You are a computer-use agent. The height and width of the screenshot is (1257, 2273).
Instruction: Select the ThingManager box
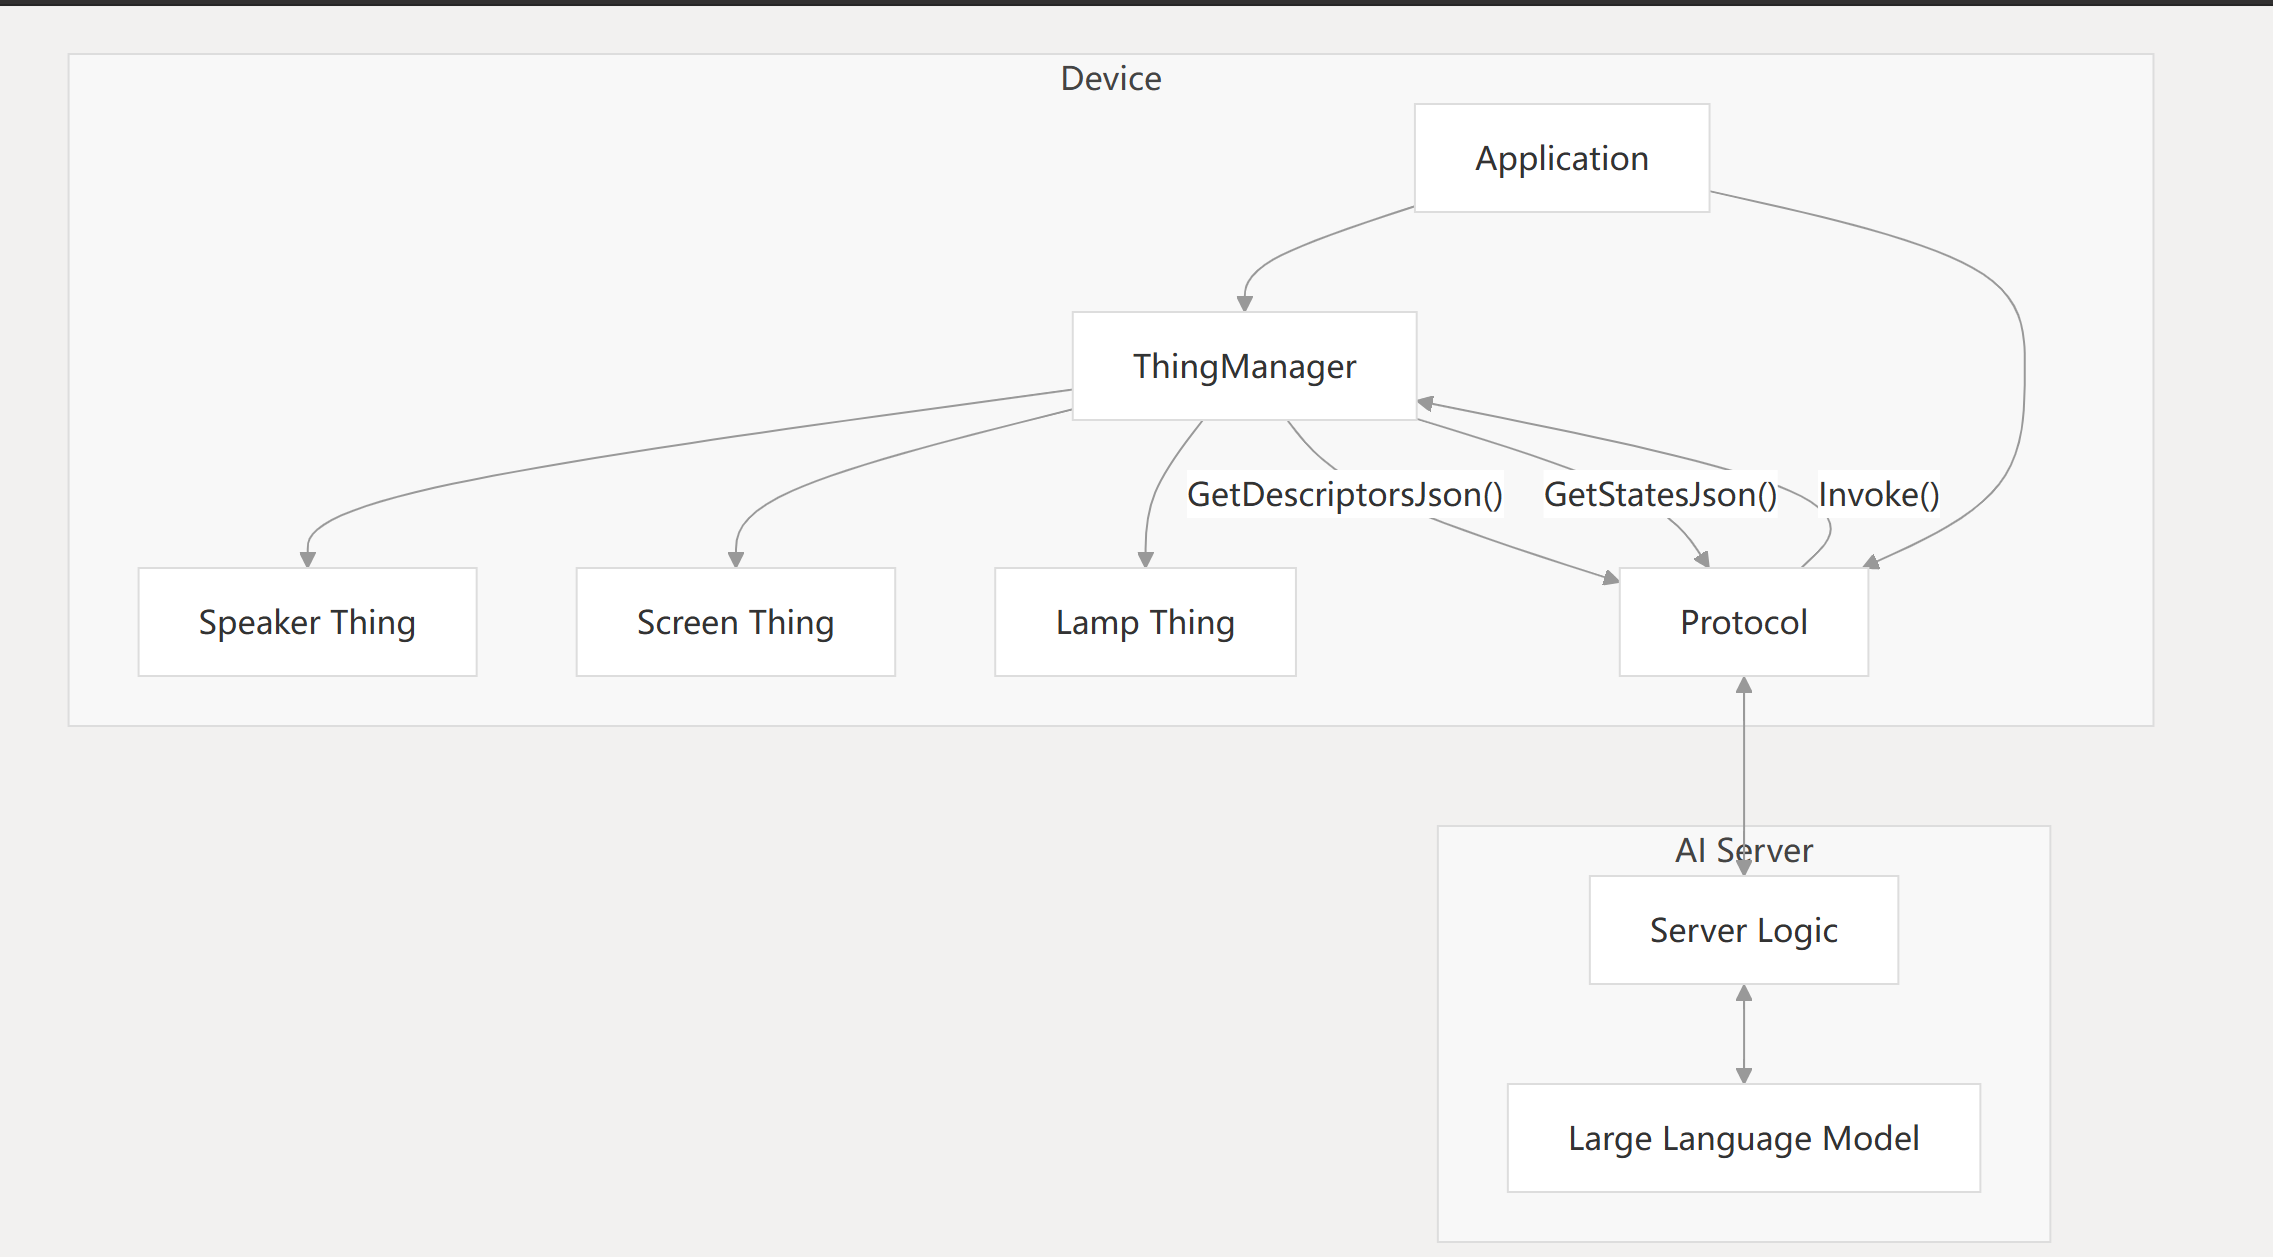pyautogui.click(x=1244, y=366)
